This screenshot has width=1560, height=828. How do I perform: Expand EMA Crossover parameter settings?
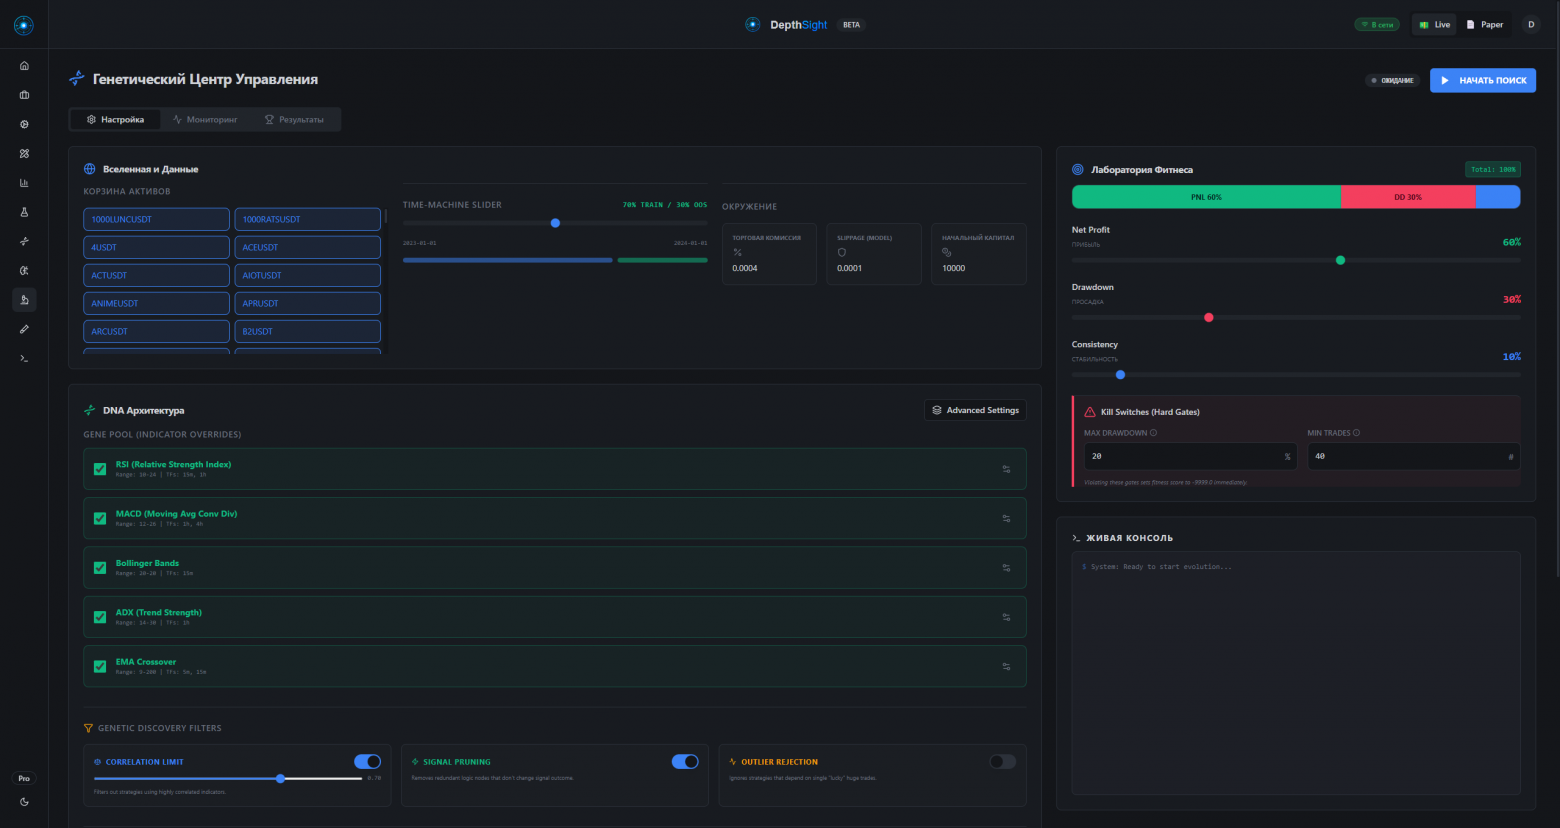point(1006,666)
